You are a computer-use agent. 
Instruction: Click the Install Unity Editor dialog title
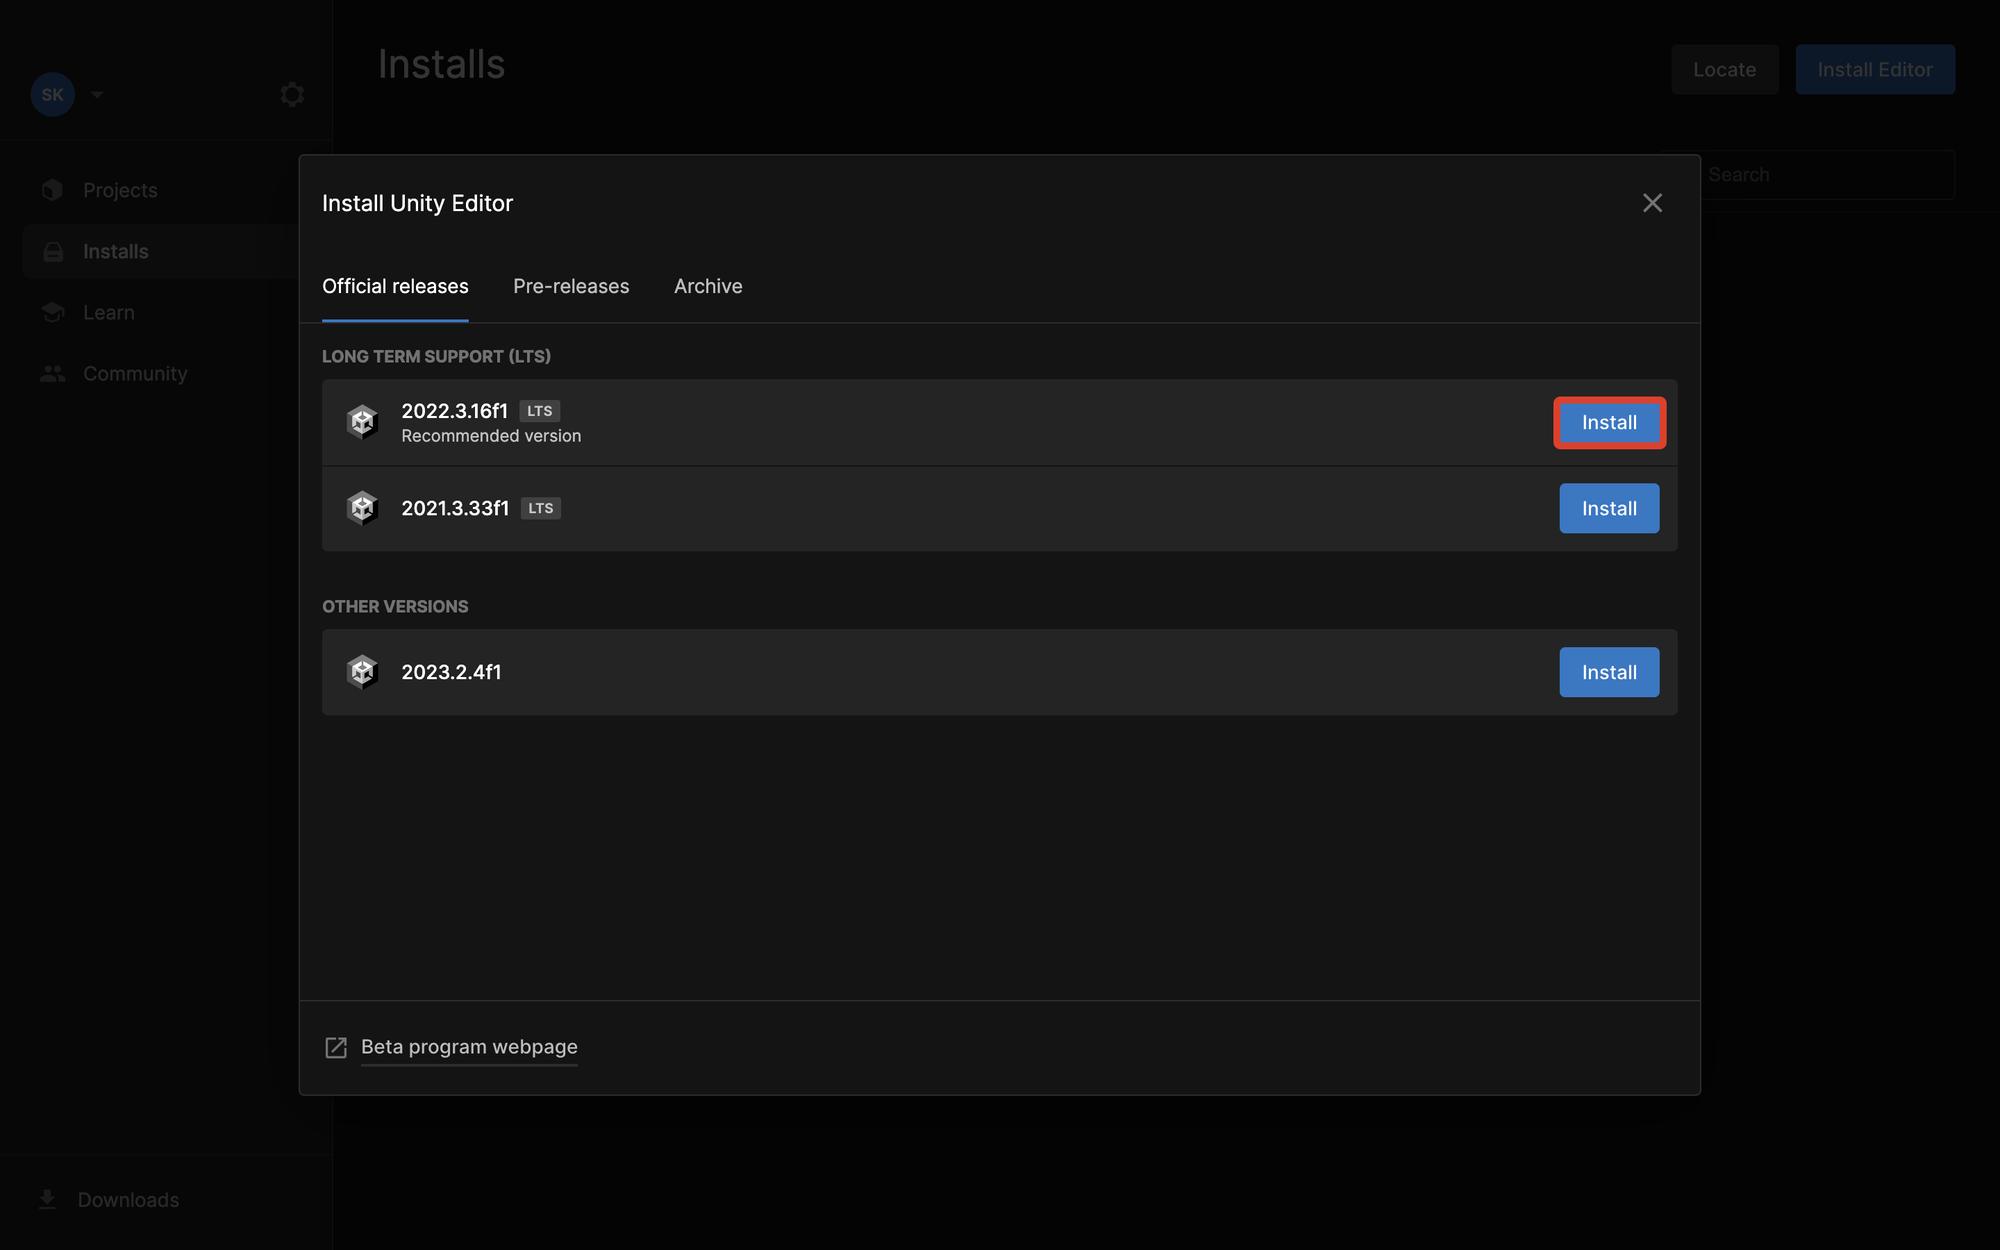point(417,203)
